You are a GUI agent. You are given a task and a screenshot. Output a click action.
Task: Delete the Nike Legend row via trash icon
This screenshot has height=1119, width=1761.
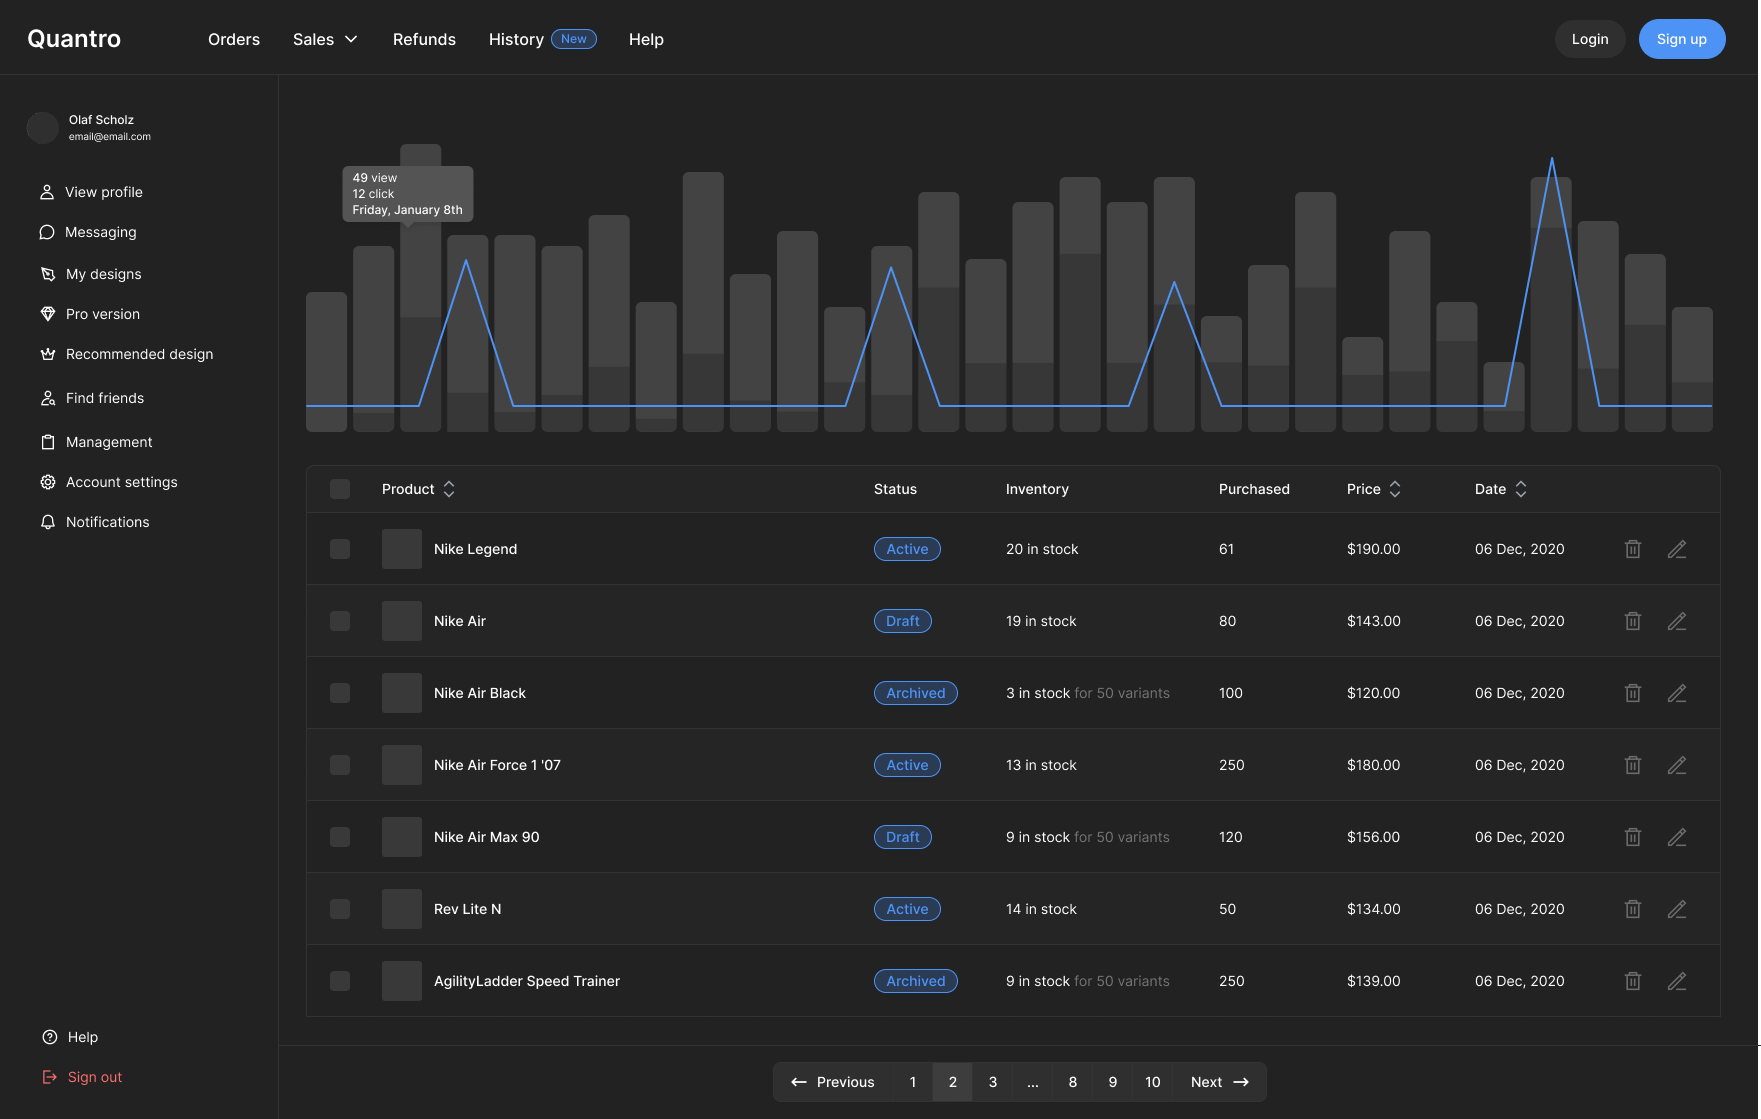click(1633, 549)
